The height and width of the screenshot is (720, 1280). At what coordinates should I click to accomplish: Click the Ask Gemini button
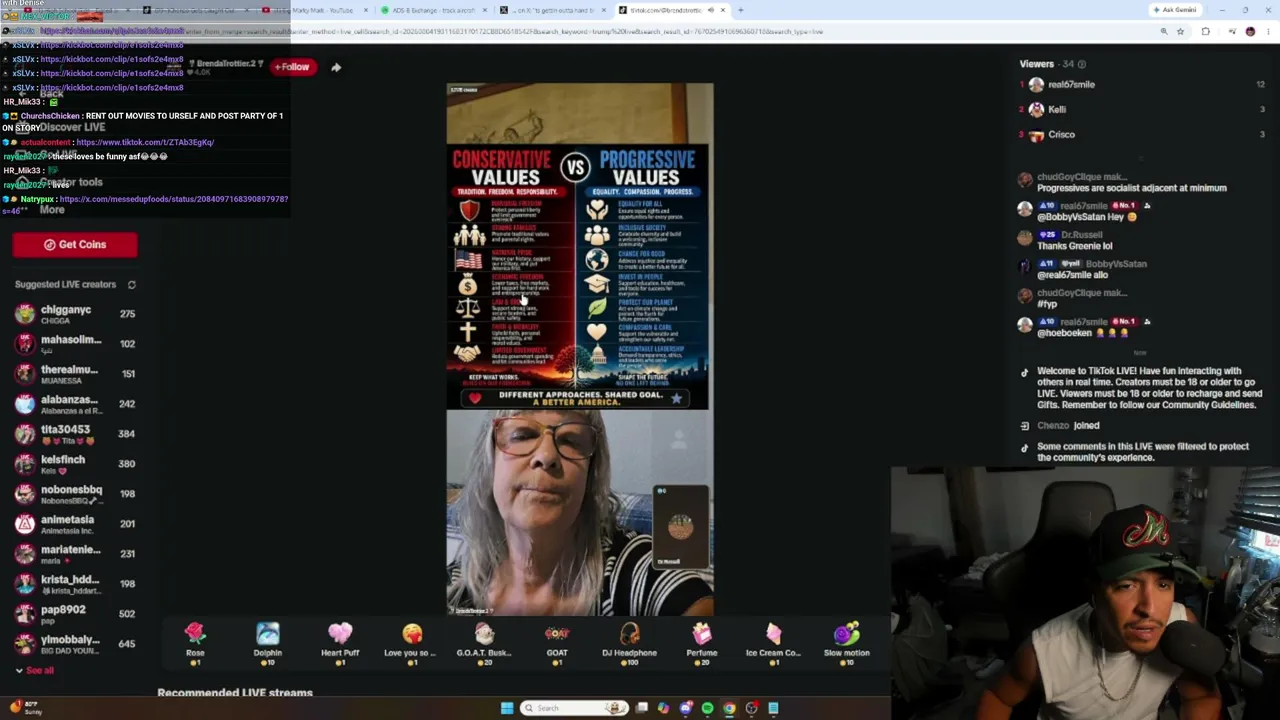click(x=1175, y=10)
